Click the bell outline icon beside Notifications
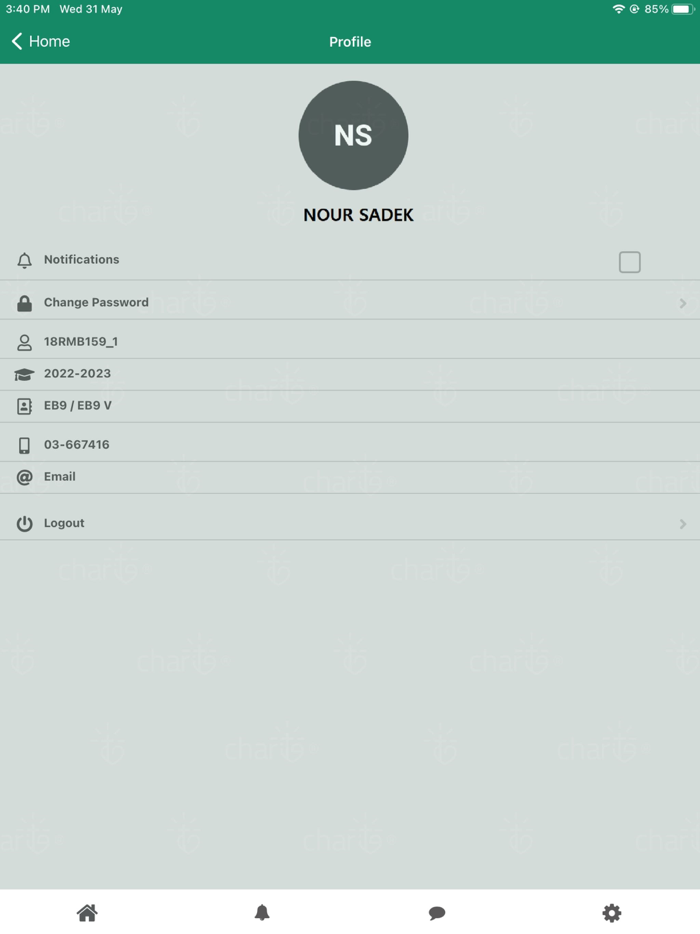The width and height of the screenshot is (700, 934). (24, 260)
